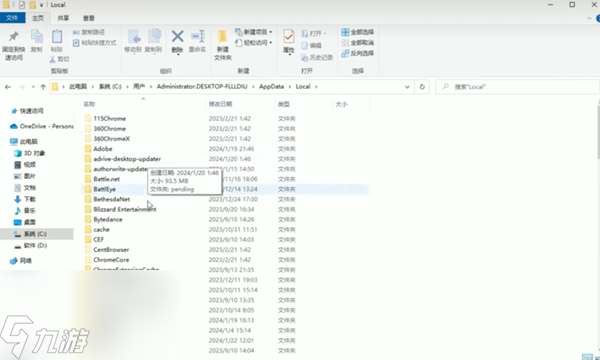Click the Search Local input field
Image resolution: width=600 pixels, height=360 pixels.
pos(517,87)
